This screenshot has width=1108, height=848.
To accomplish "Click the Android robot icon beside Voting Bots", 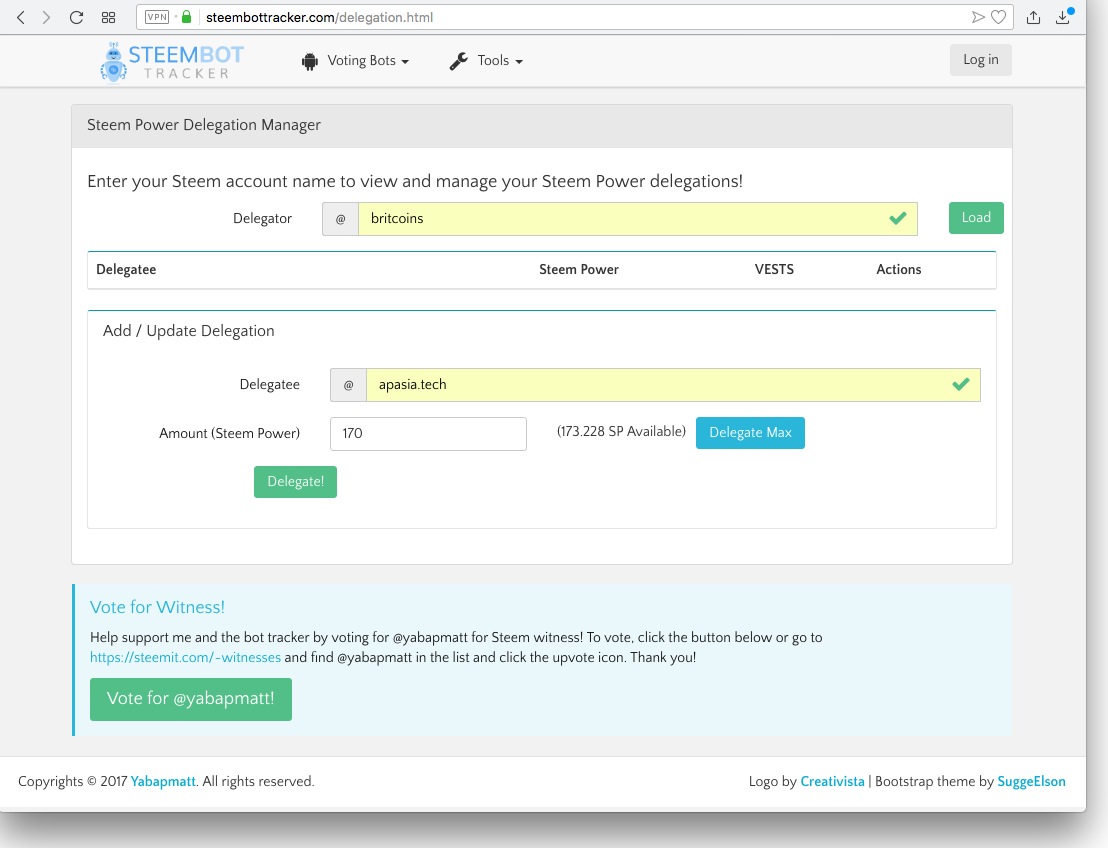I will (x=310, y=61).
